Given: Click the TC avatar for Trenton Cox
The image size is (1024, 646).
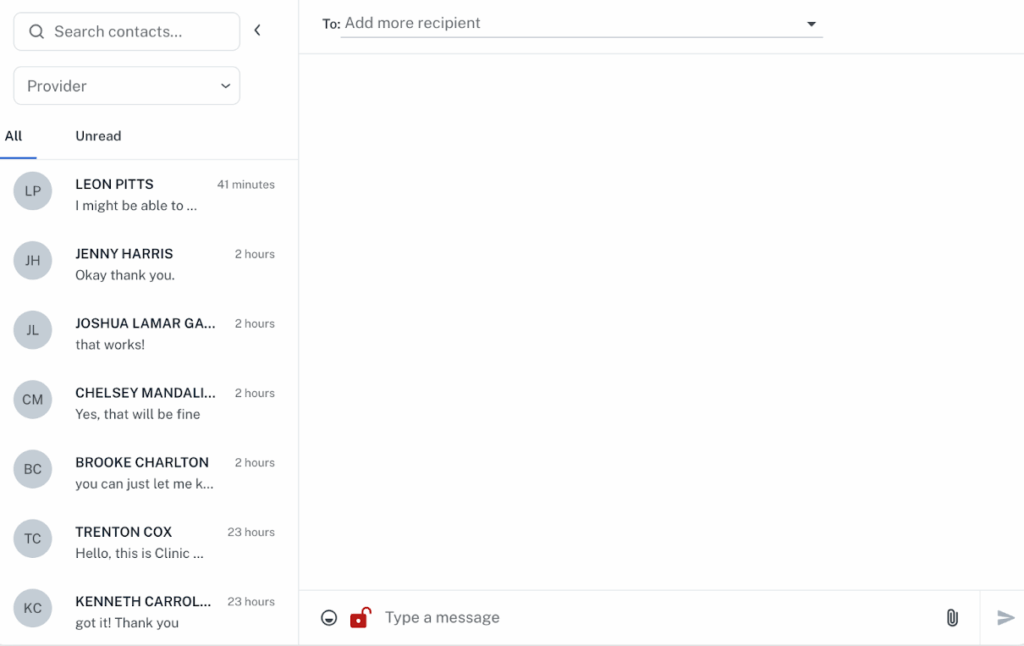Looking at the screenshot, I should (x=33, y=539).
